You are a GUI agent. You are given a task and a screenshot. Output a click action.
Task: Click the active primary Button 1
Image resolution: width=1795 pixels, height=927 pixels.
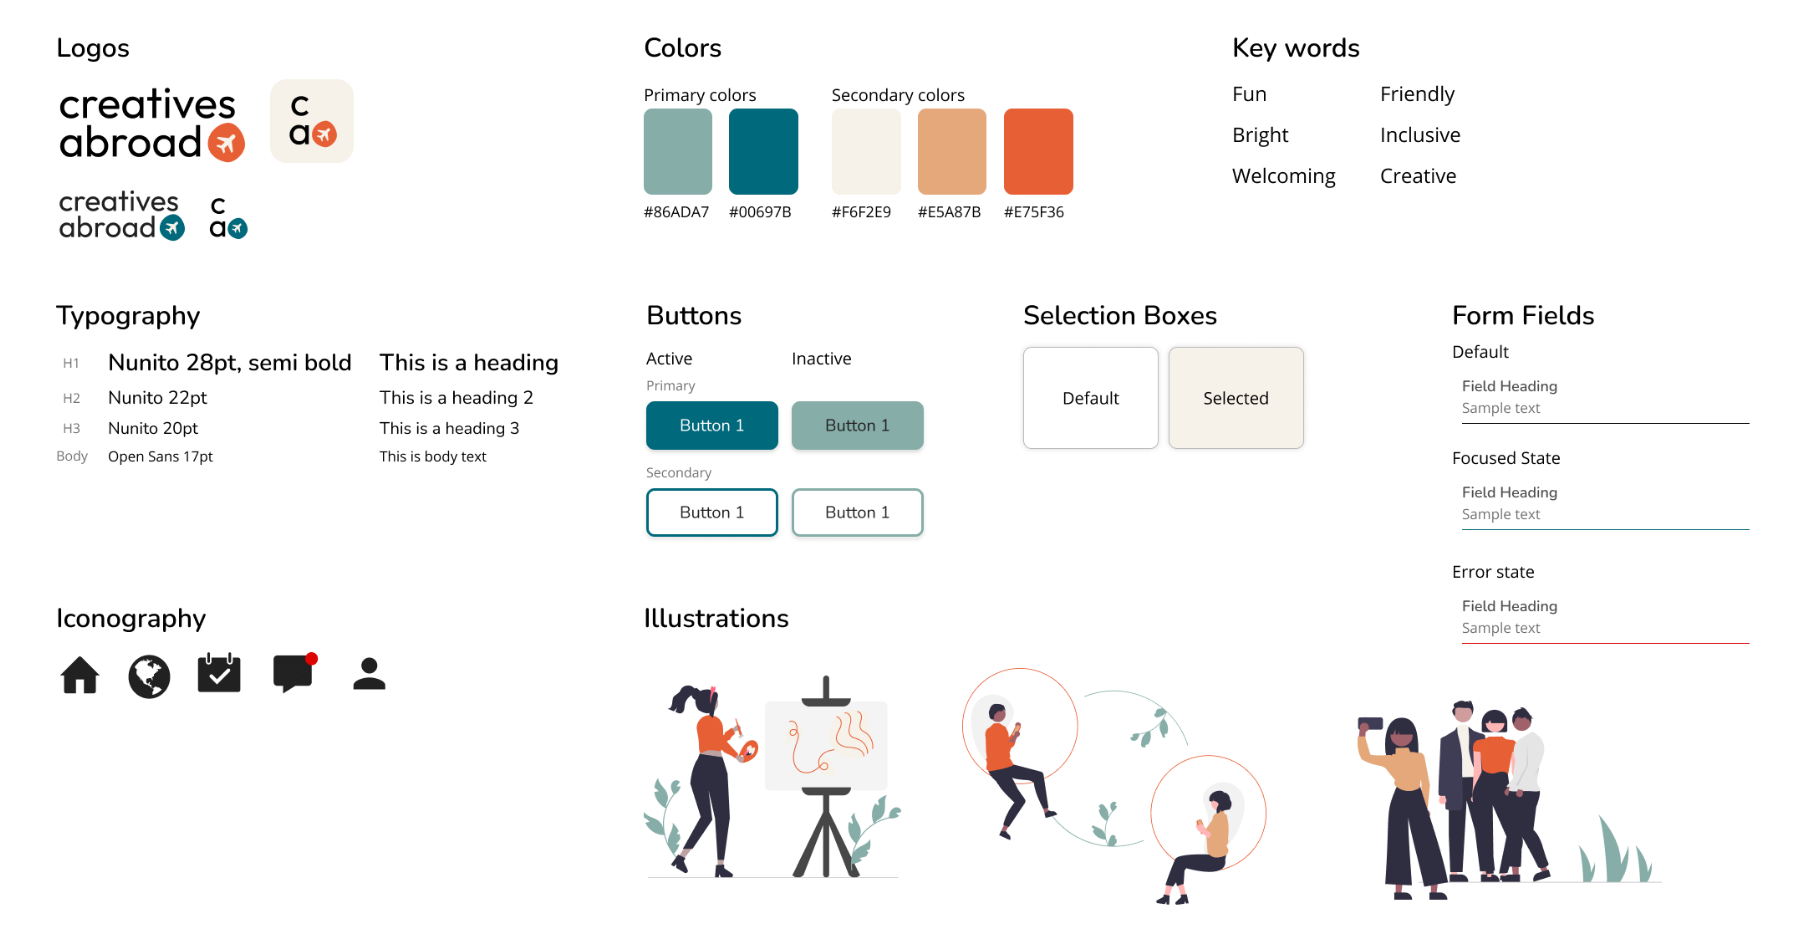coord(712,425)
